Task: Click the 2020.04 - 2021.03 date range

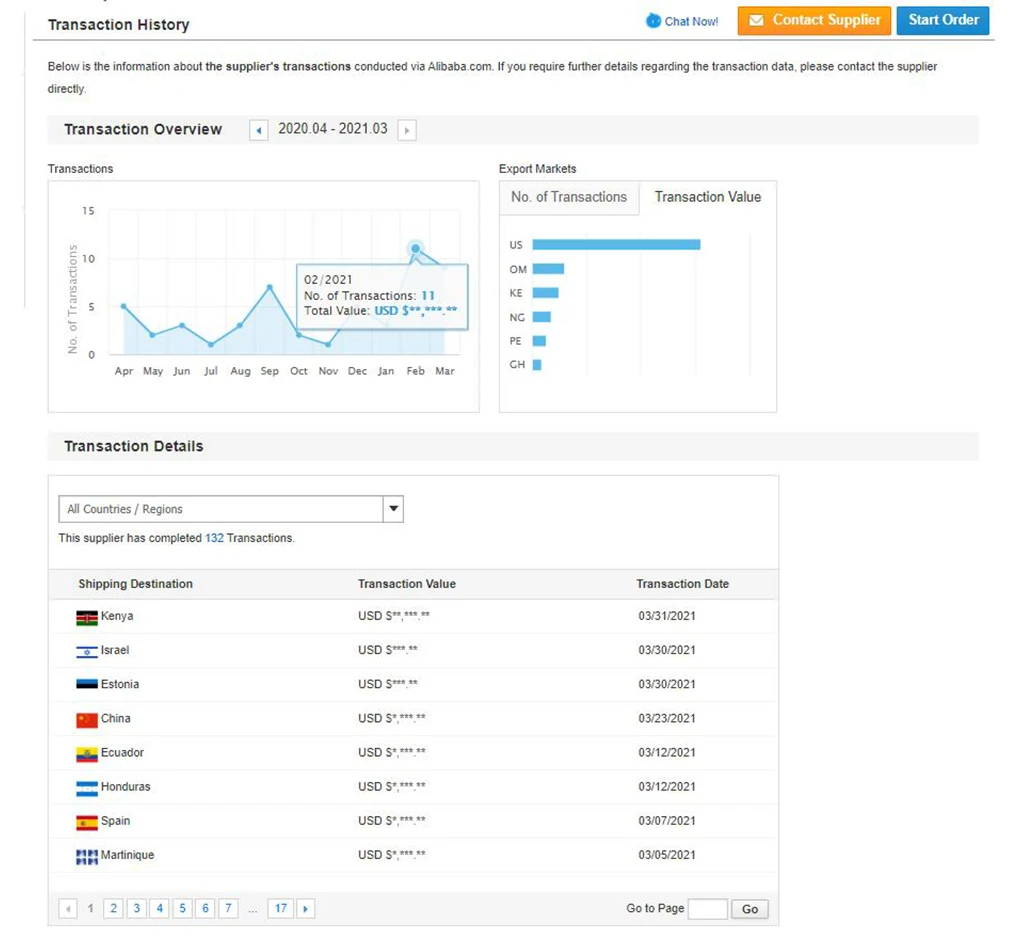Action: [x=333, y=129]
